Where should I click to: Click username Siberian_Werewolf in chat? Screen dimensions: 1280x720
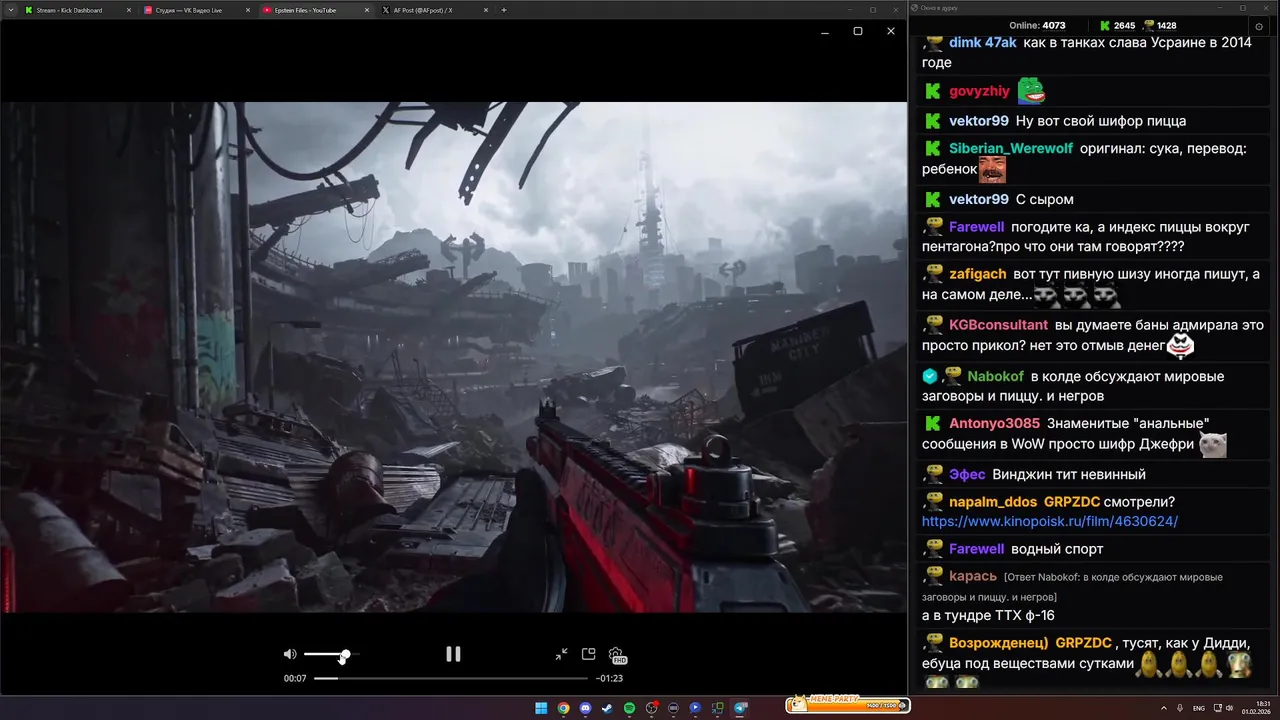[1011, 148]
